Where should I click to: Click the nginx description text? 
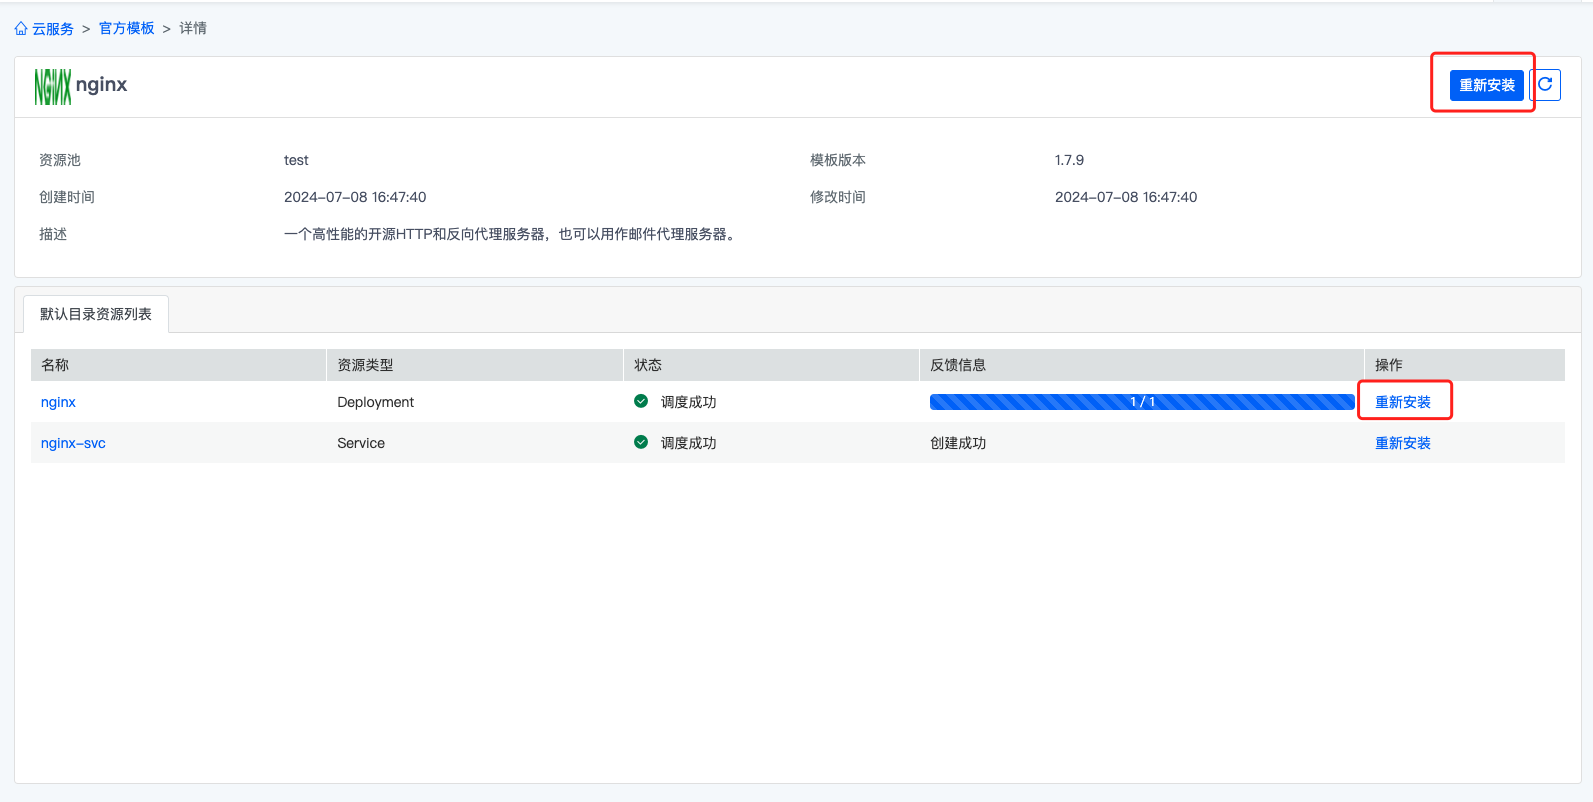tap(511, 234)
